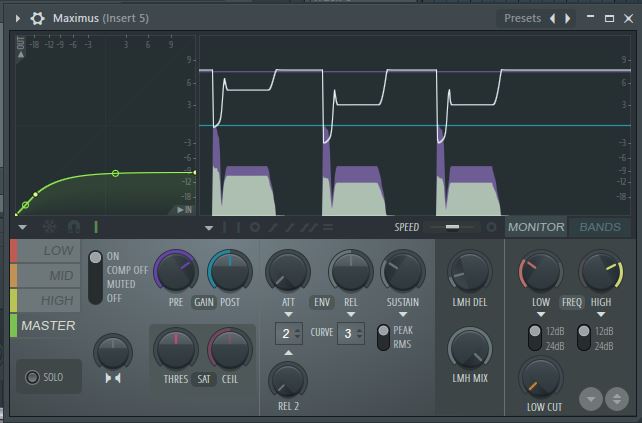Go to the next preset arrow

(x=567, y=18)
